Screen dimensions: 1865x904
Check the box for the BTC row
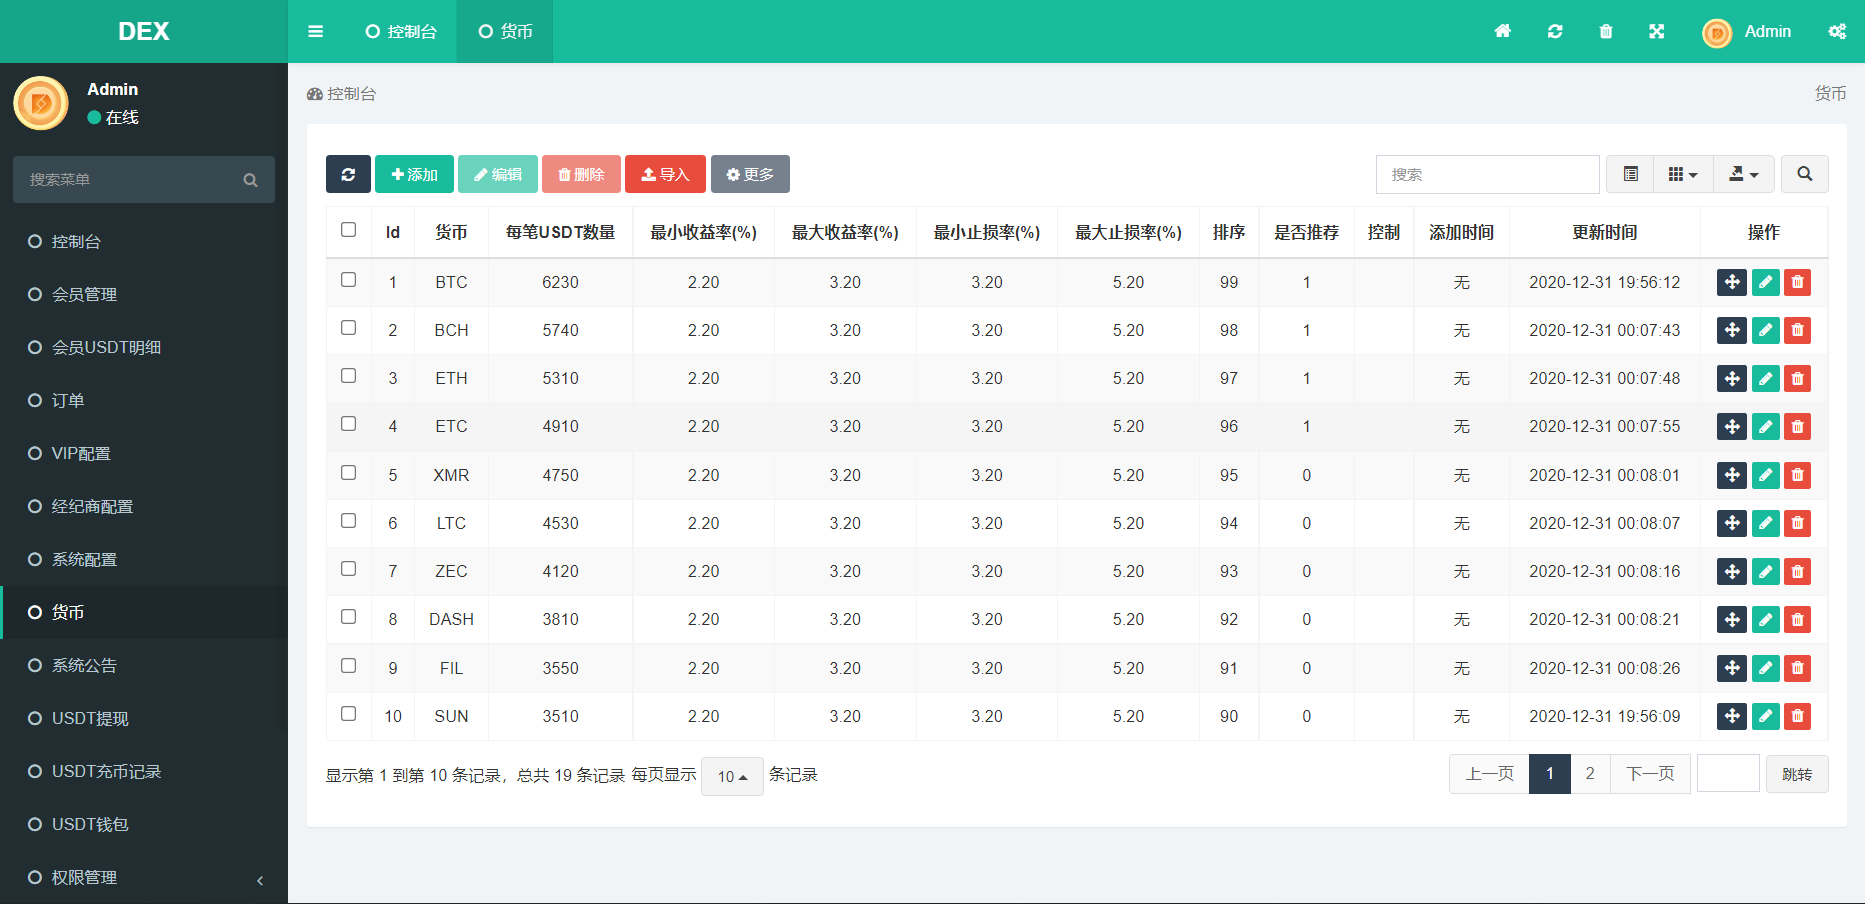pos(348,280)
